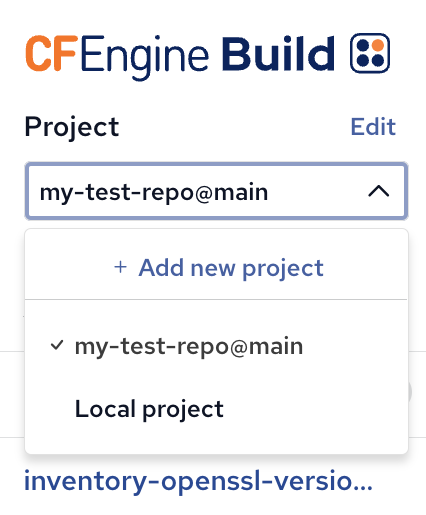This screenshot has height=515, width=426.
Task: Collapse the project list with the up chevron
Action: pos(379,191)
